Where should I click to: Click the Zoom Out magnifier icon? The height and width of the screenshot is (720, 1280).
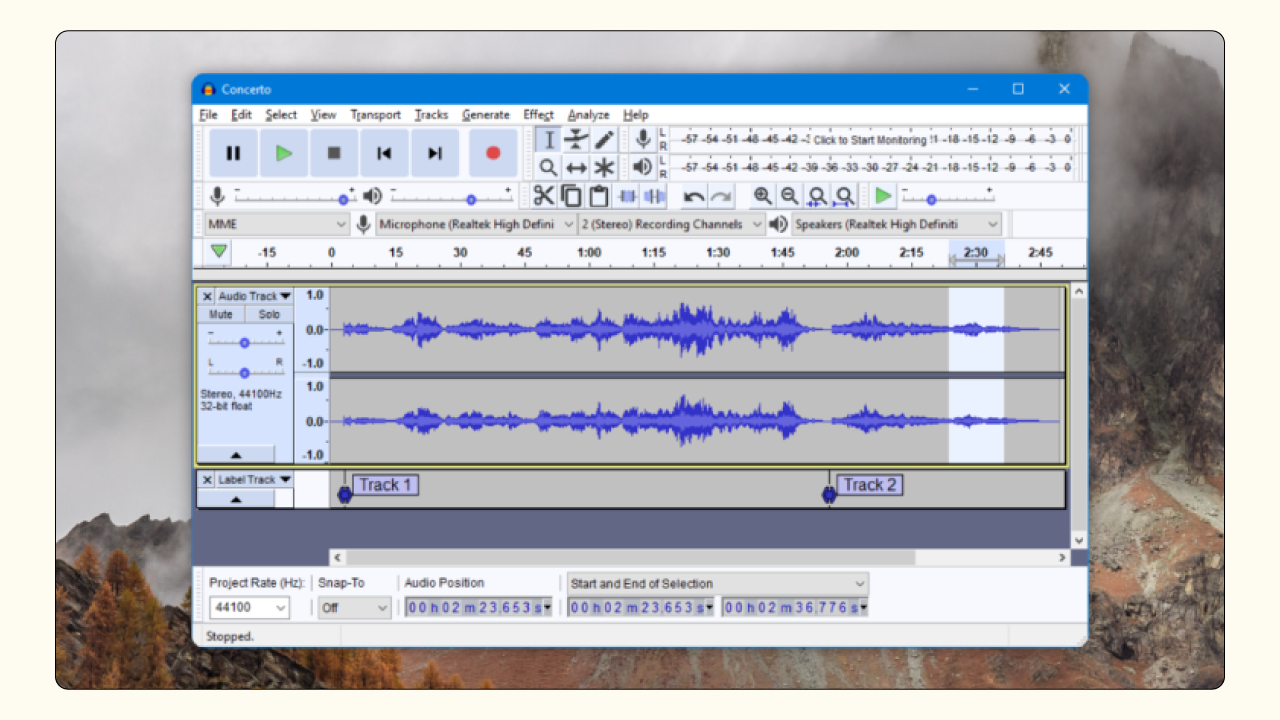(790, 196)
